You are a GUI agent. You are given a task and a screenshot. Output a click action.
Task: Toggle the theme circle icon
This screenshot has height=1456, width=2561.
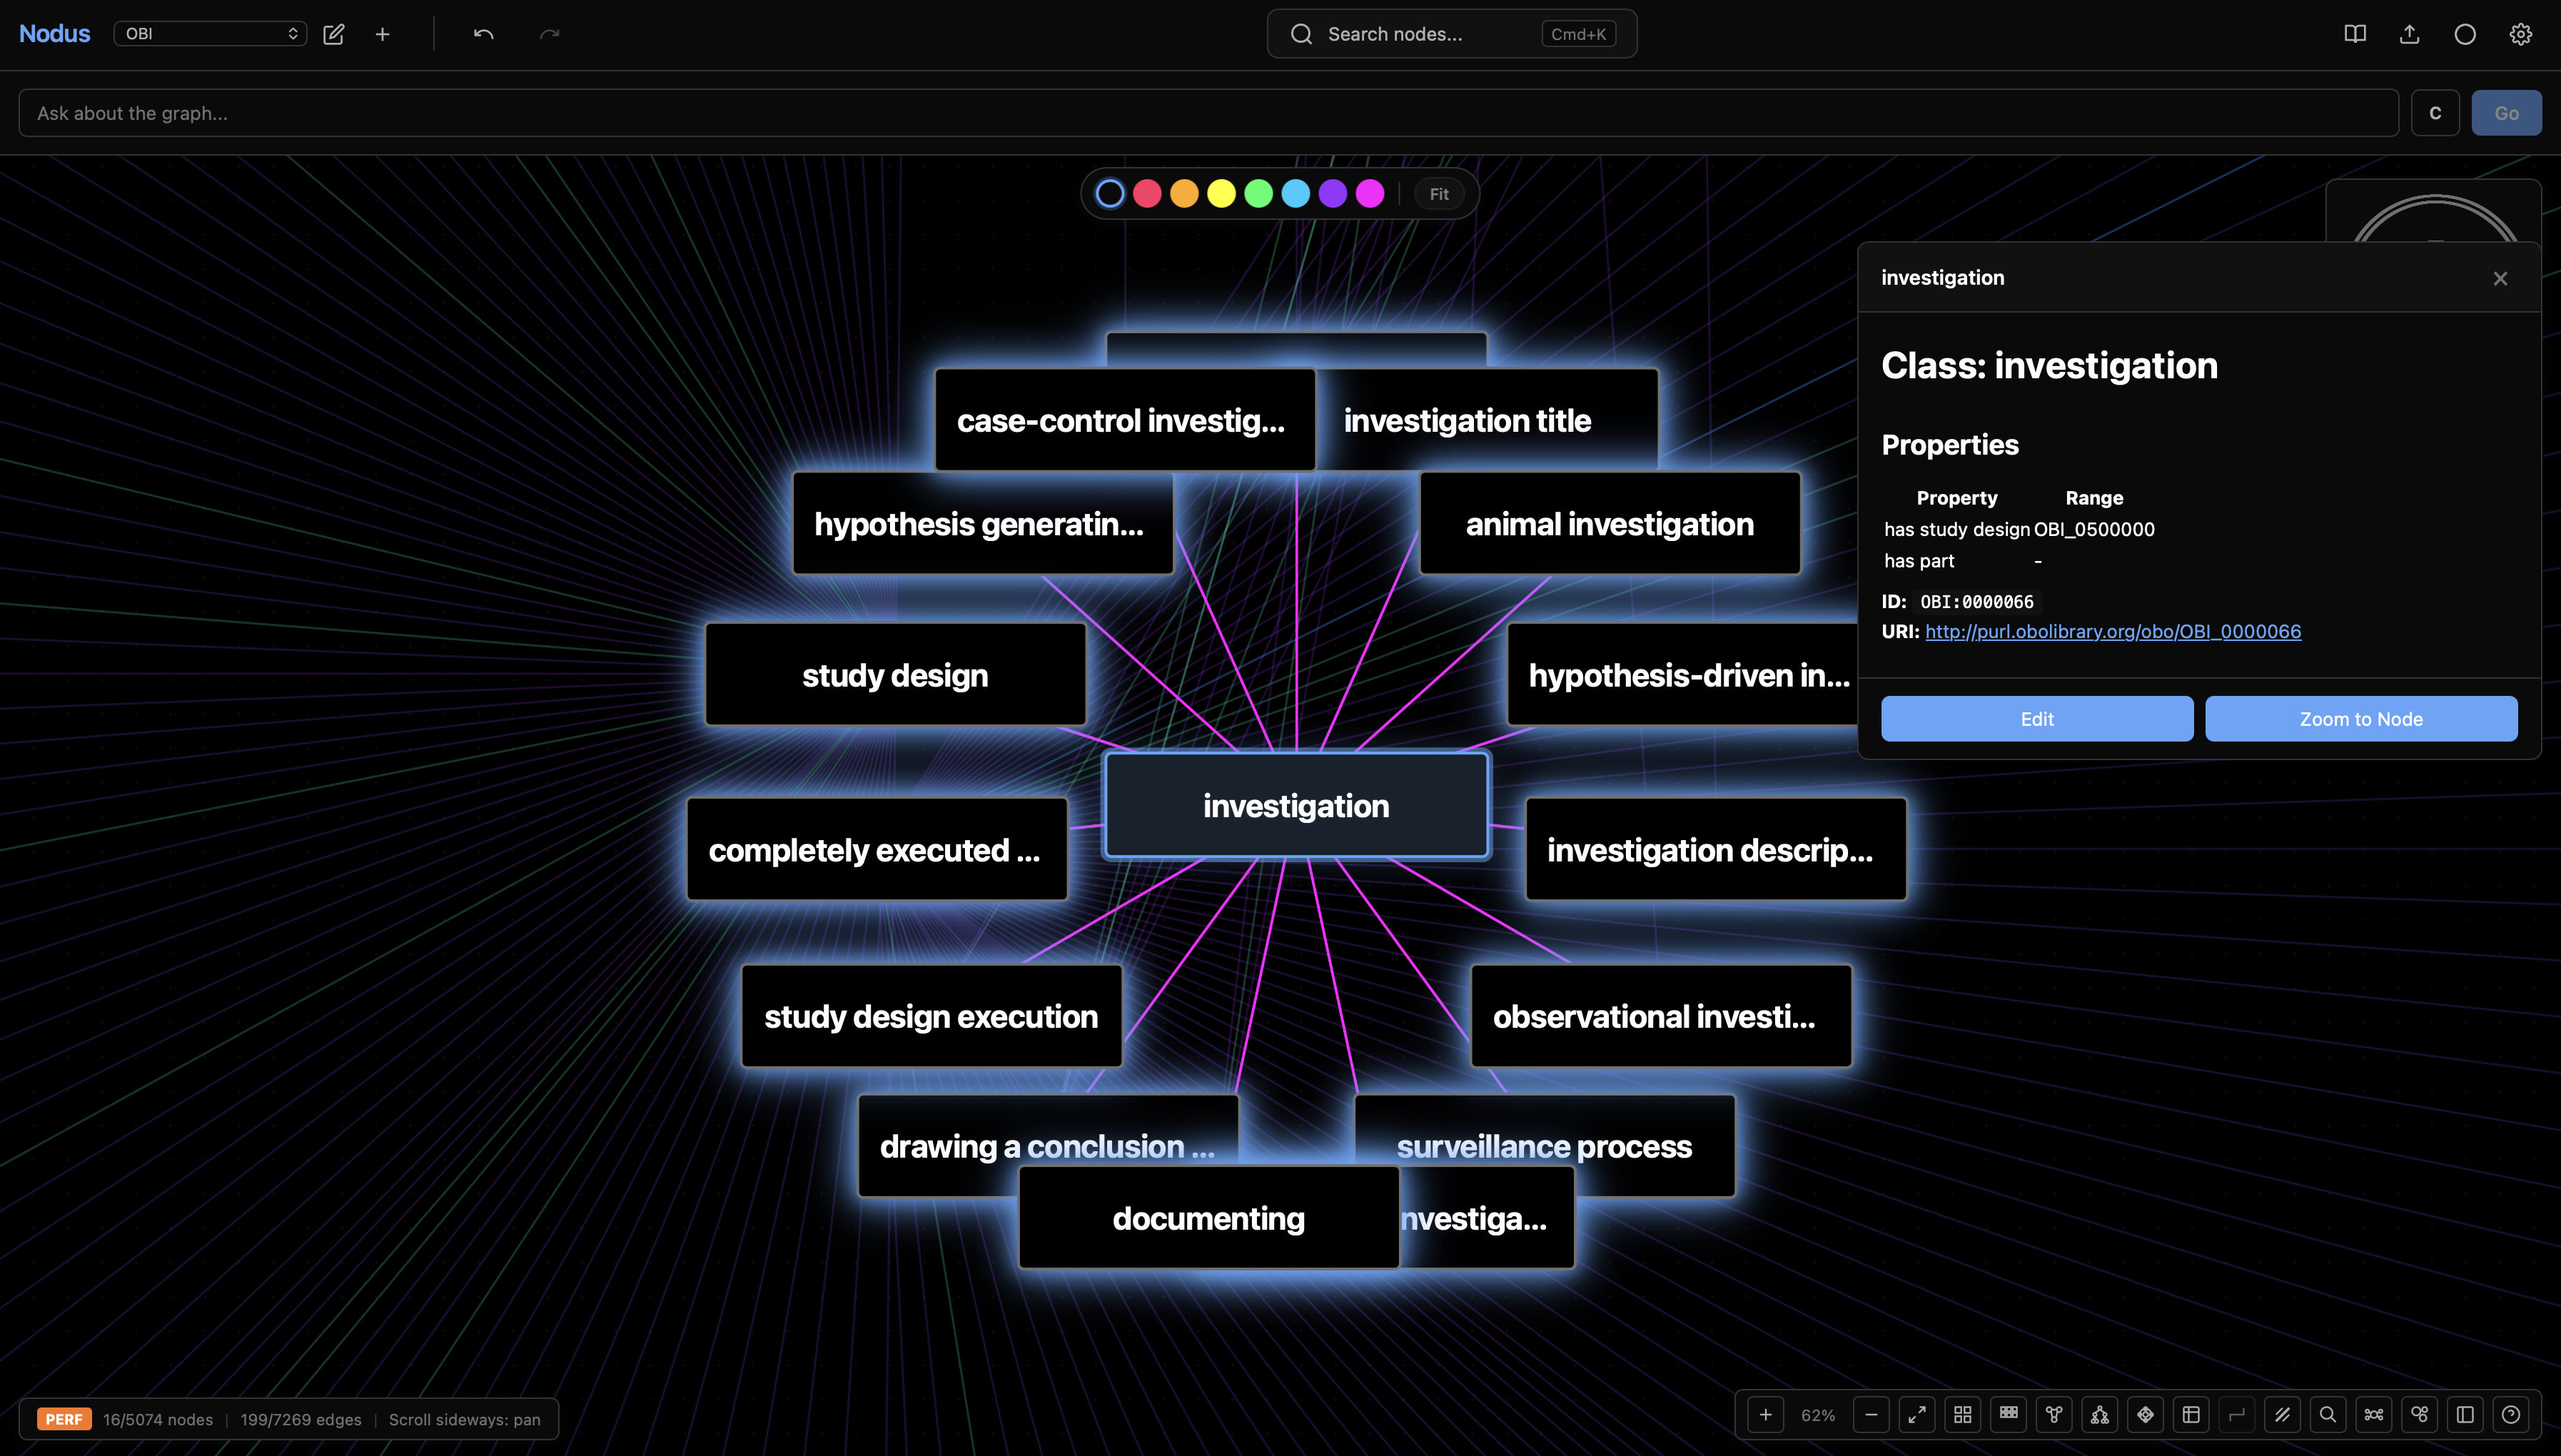click(x=2465, y=34)
